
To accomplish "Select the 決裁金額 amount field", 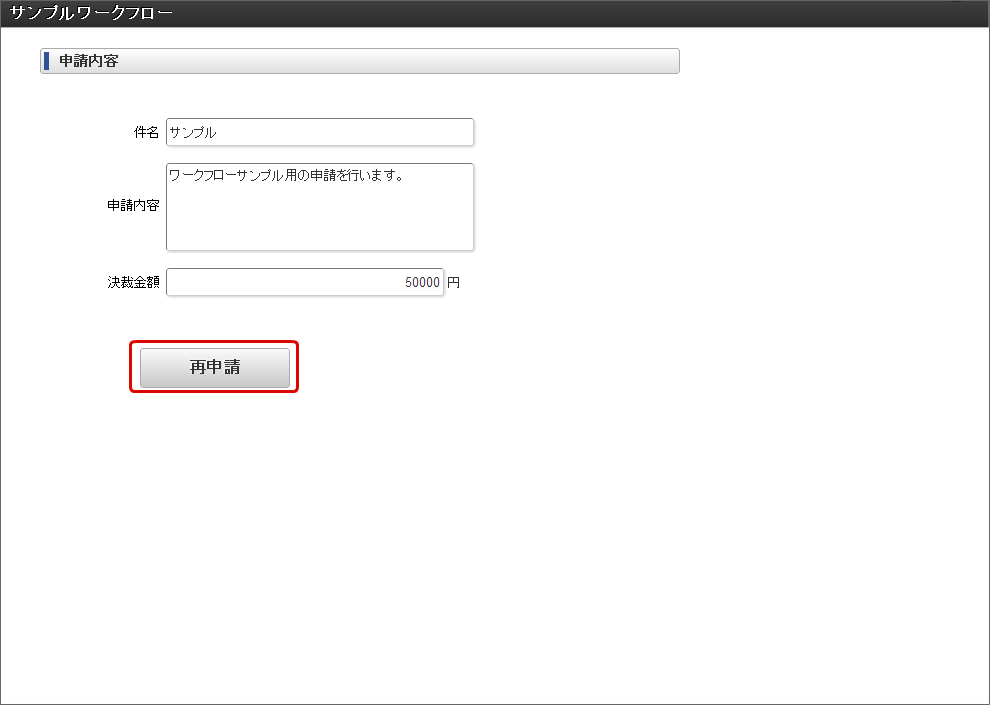I will click(x=305, y=282).
